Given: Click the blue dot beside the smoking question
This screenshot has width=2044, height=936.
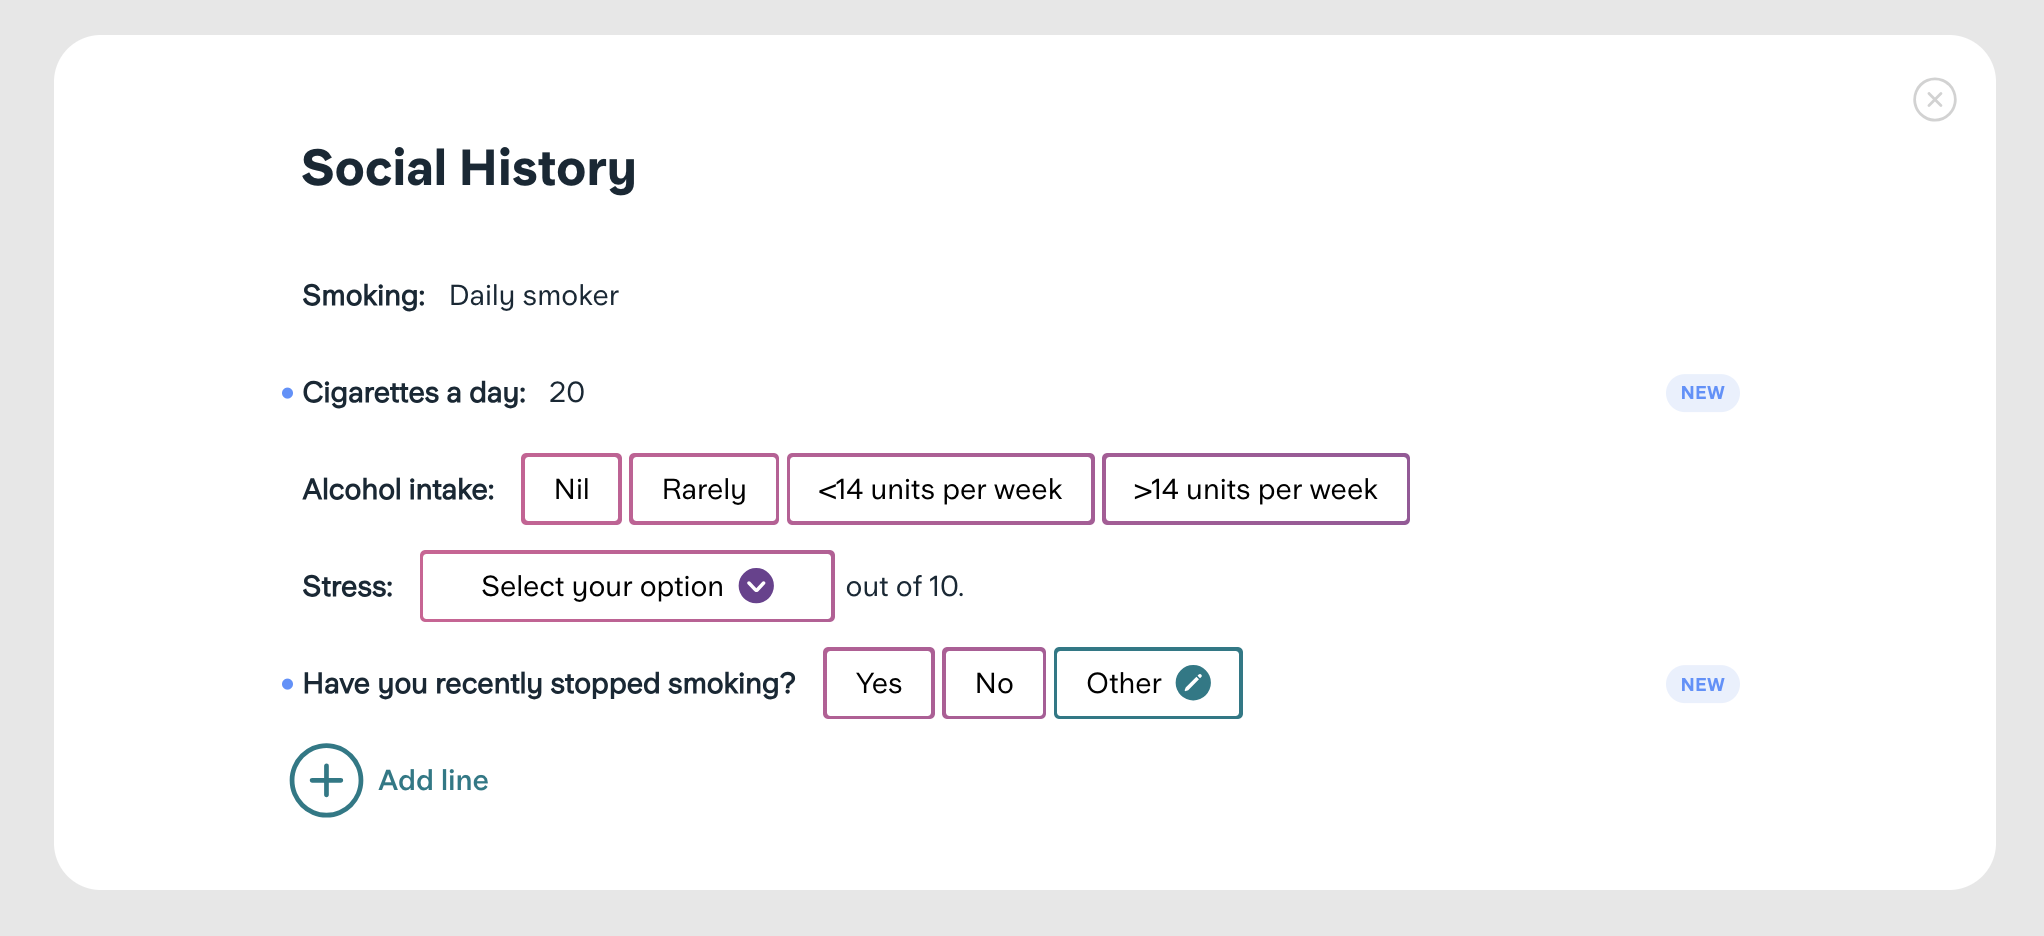Looking at the screenshot, I should [x=285, y=684].
